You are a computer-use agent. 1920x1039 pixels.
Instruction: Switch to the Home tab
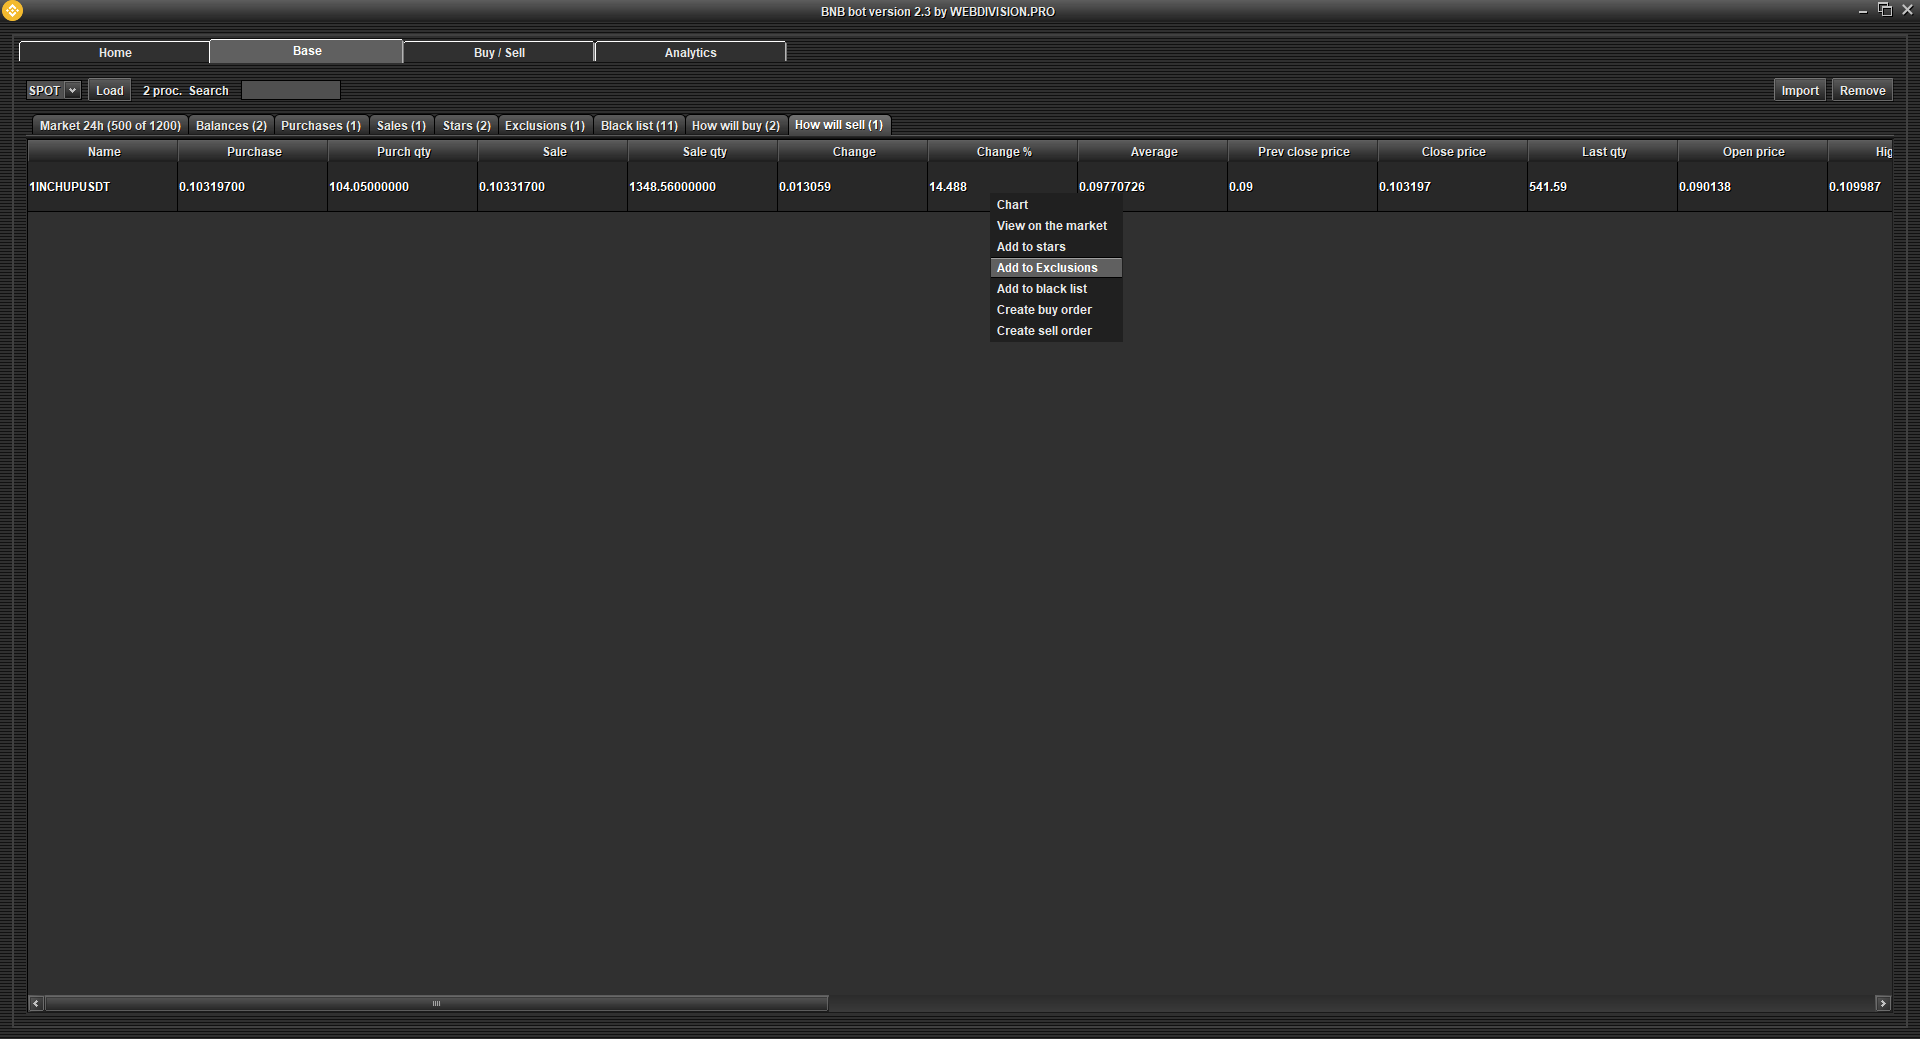pos(114,52)
